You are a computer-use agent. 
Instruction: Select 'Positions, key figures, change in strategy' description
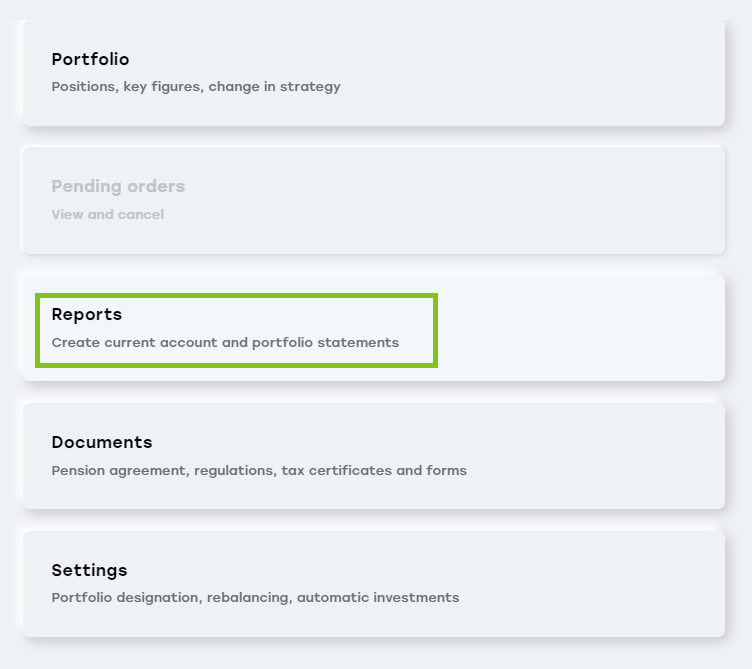tap(196, 87)
